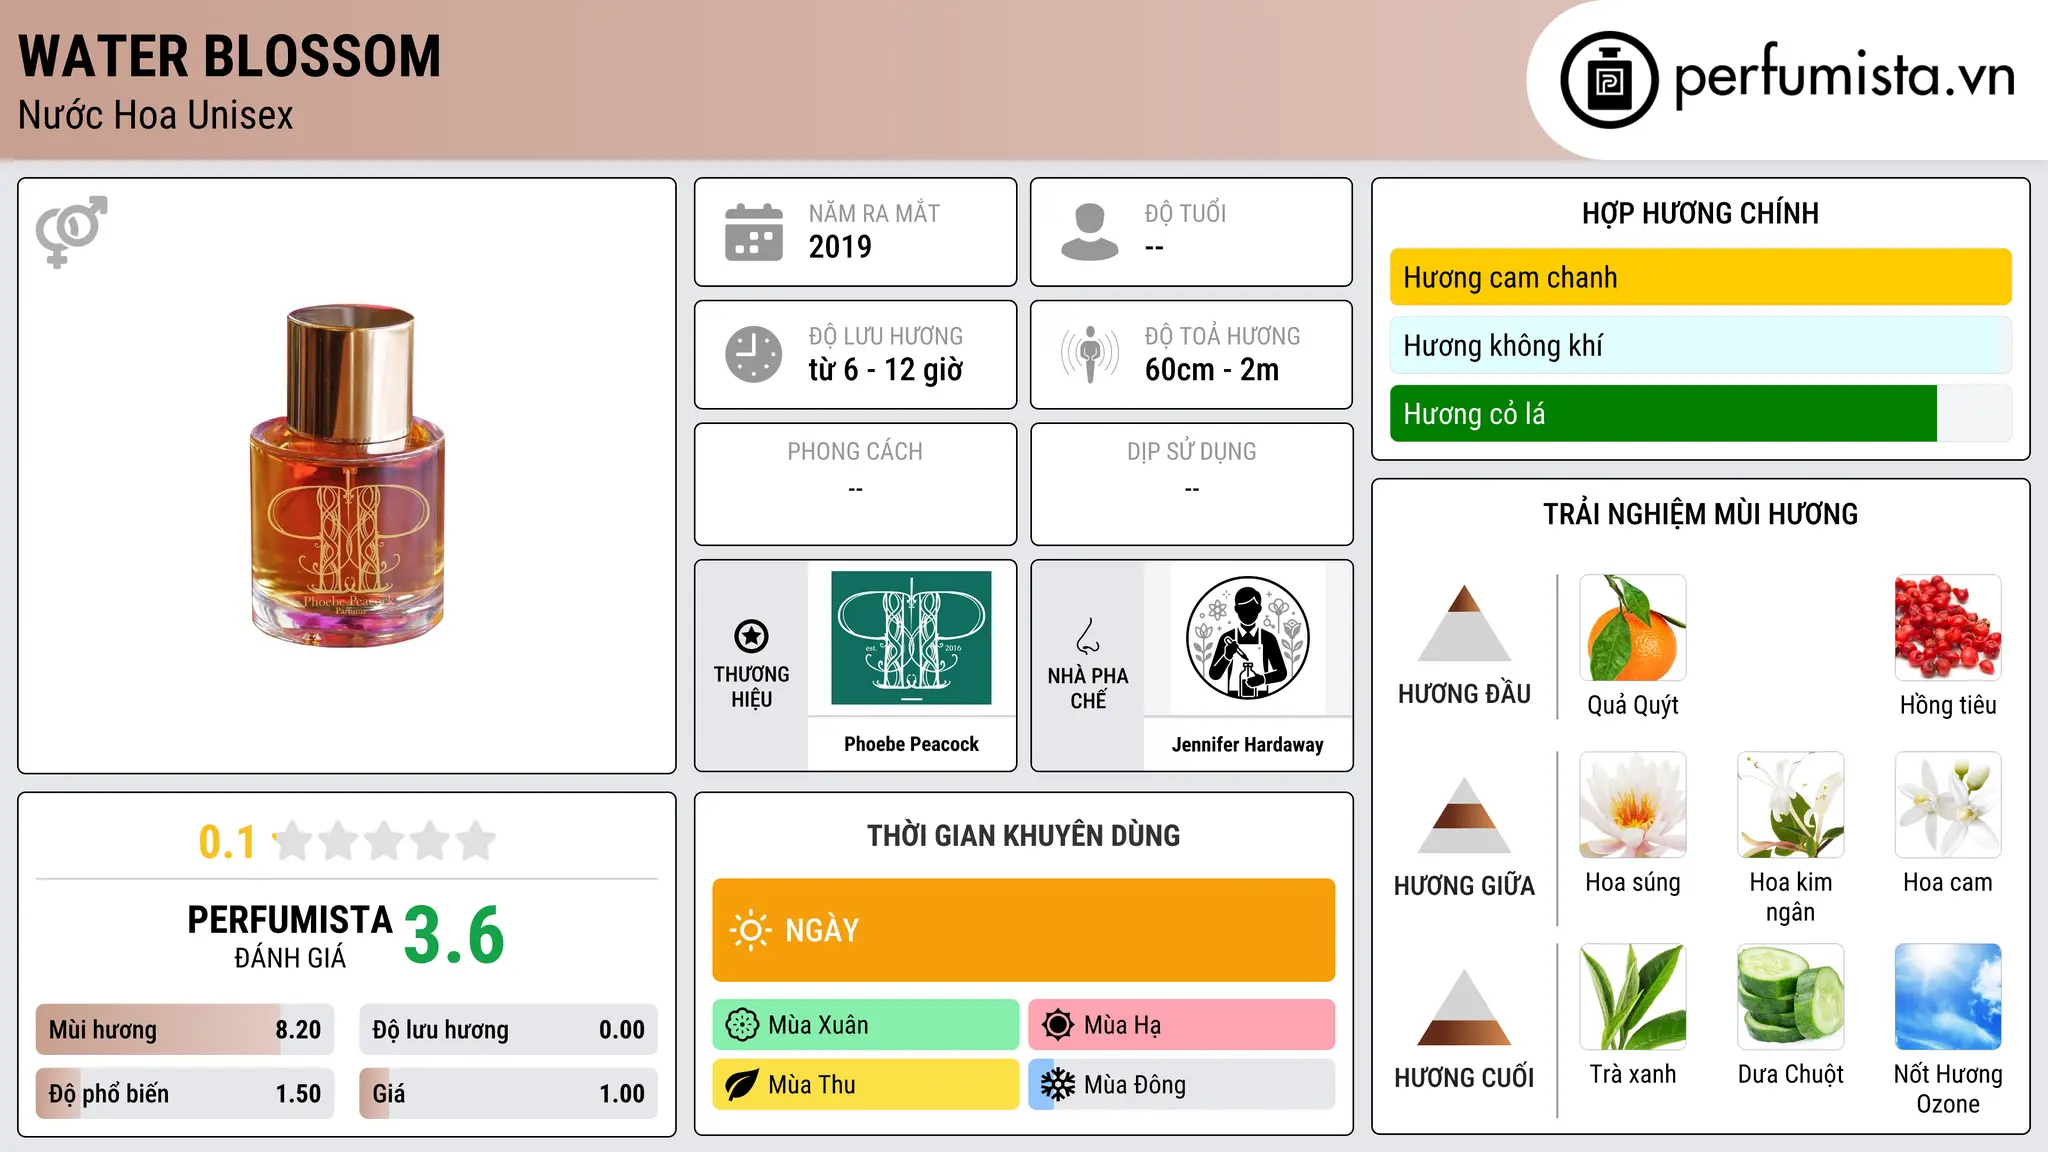Click the sun icon beside Mùa Hạ
The height and width of the screenshot is (1152, 2048).
coord(1058,1025)
